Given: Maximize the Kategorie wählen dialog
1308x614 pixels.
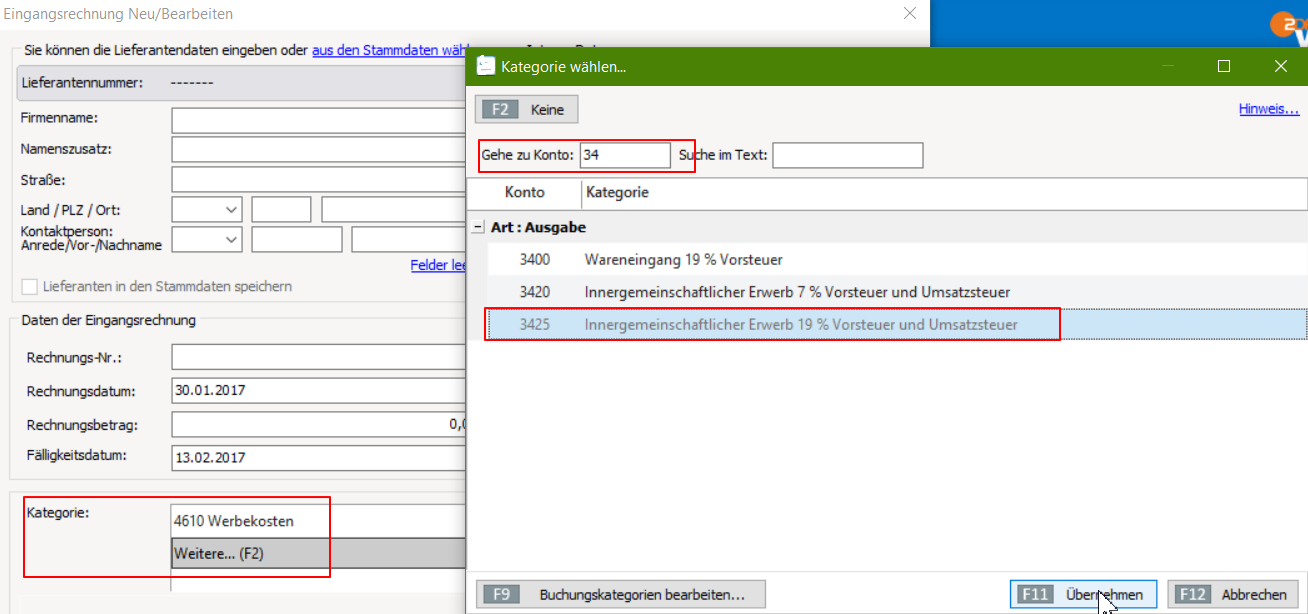Looking at the screenshot, I should 1224,66.
